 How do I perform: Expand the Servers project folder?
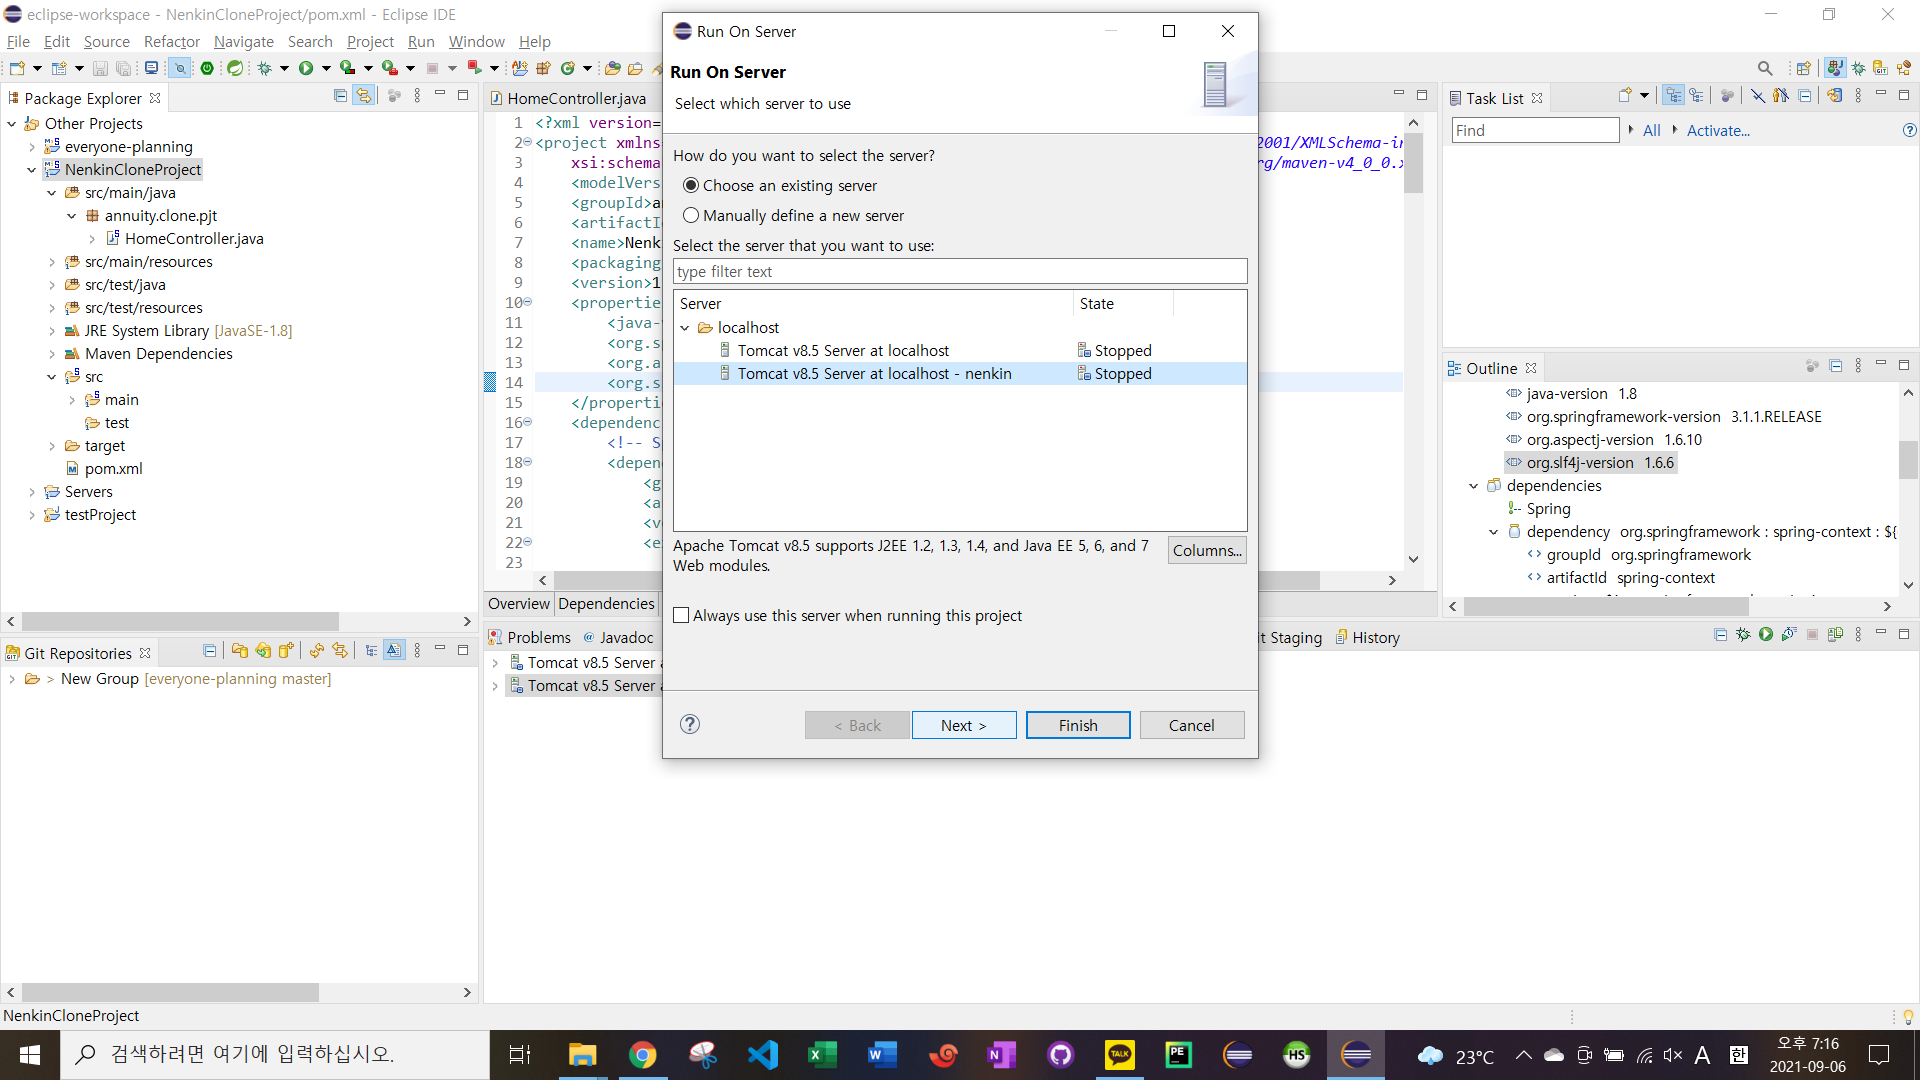[32, 492]
